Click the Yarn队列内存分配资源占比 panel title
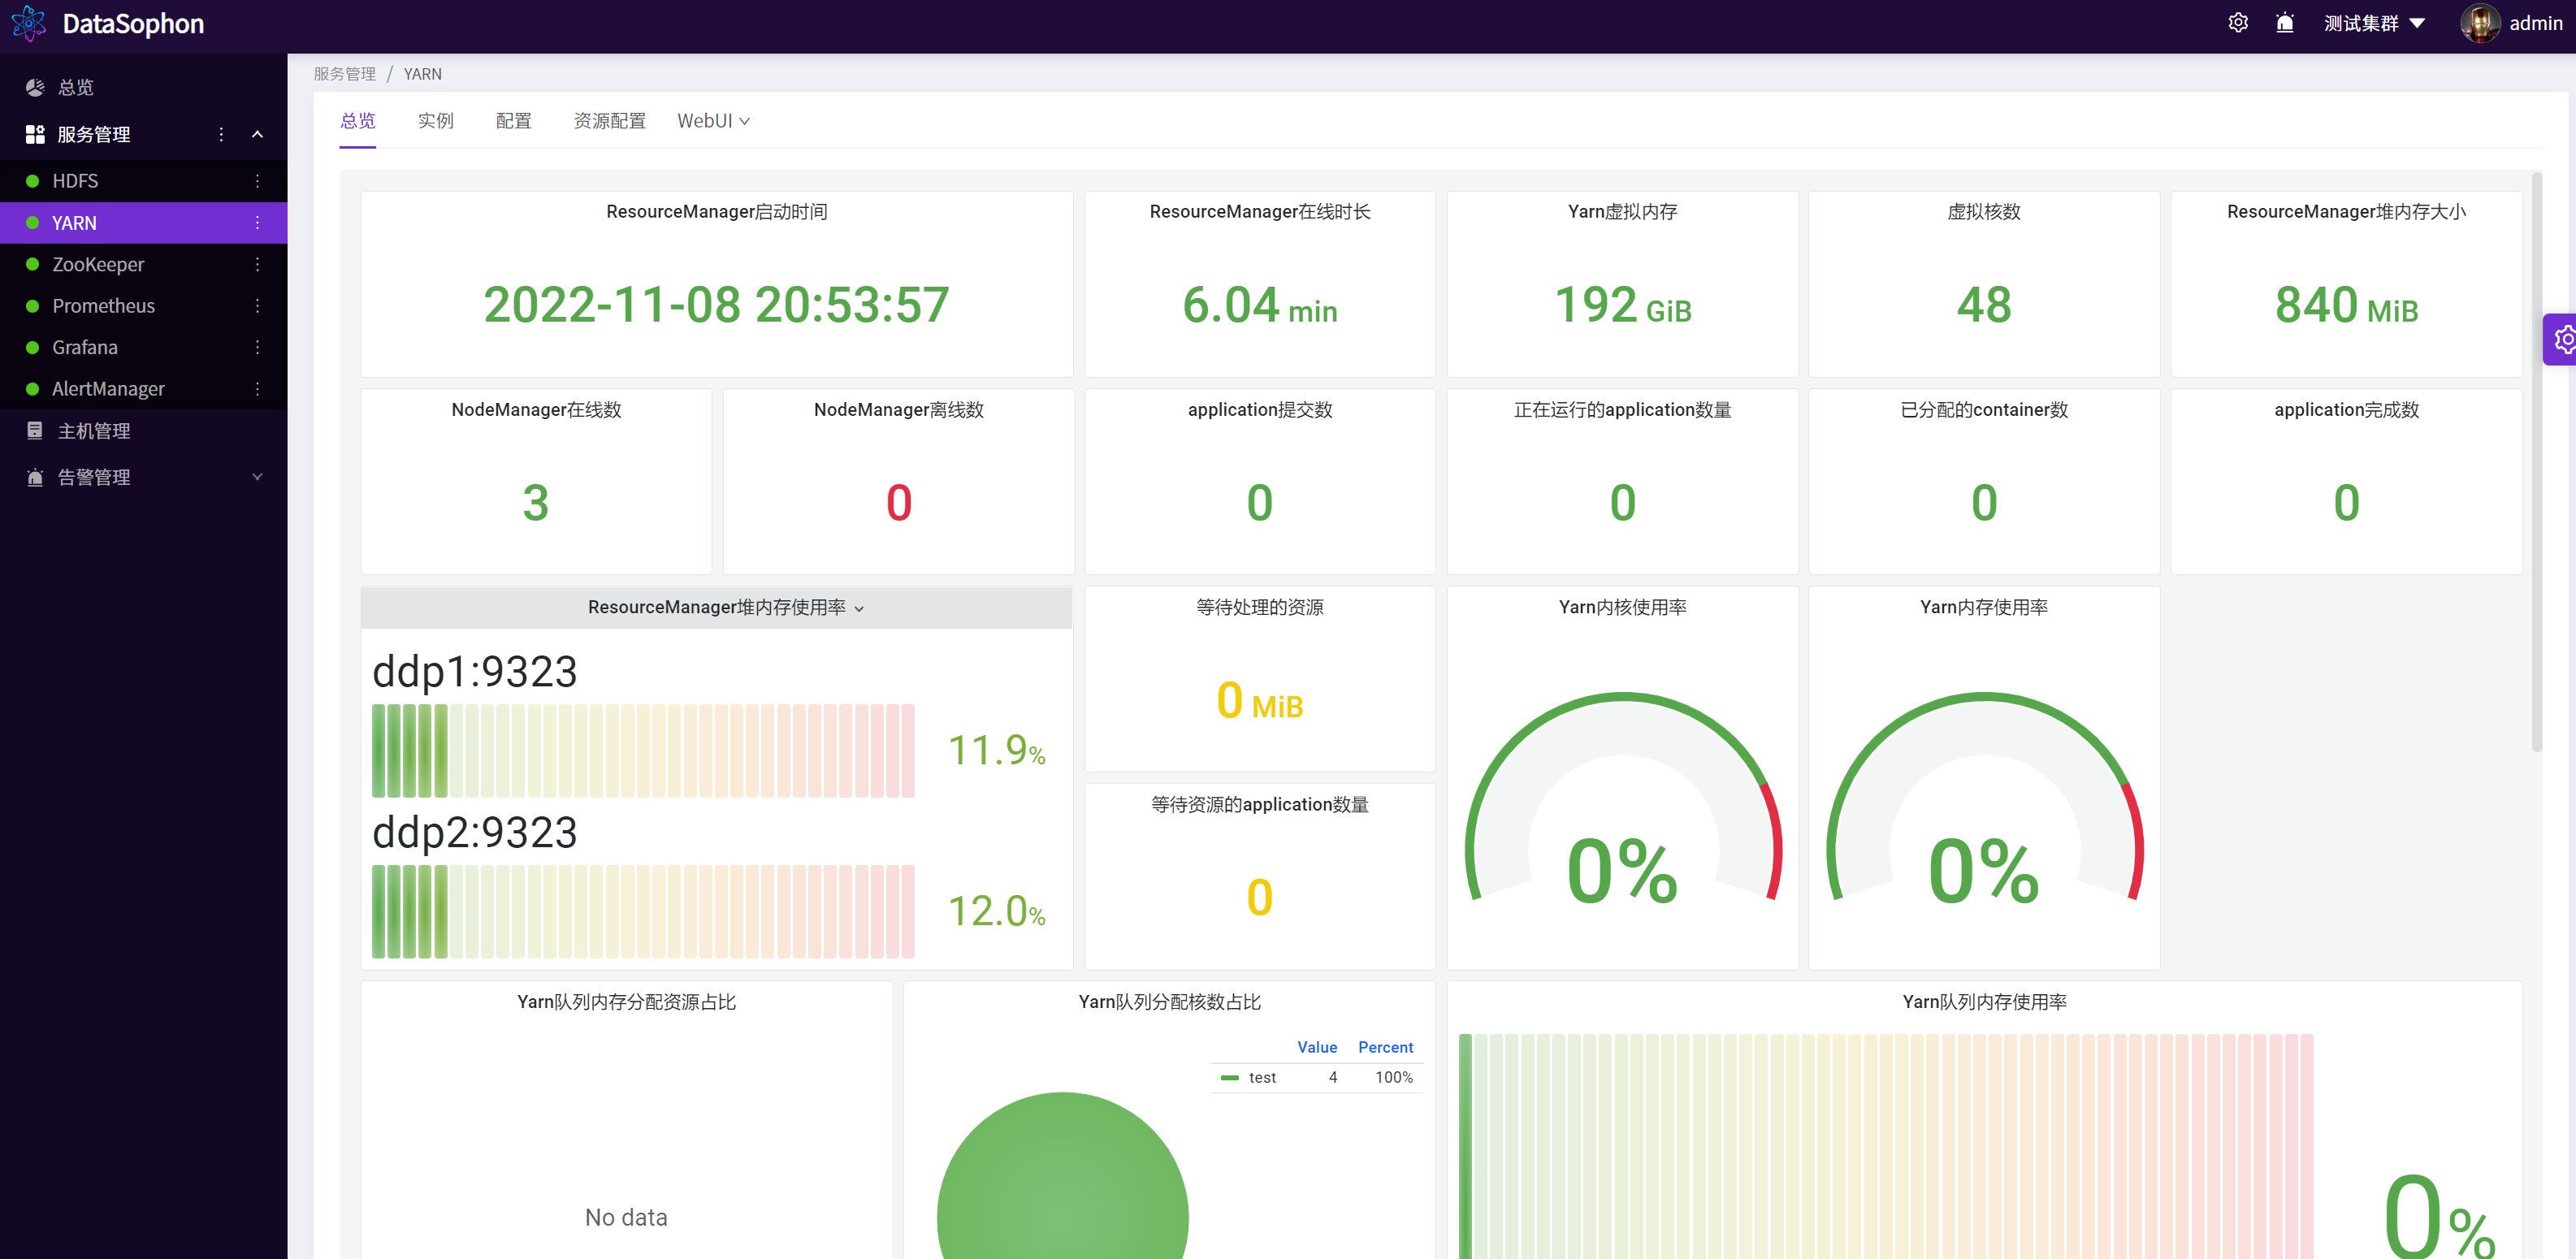 pos(626,1002)
